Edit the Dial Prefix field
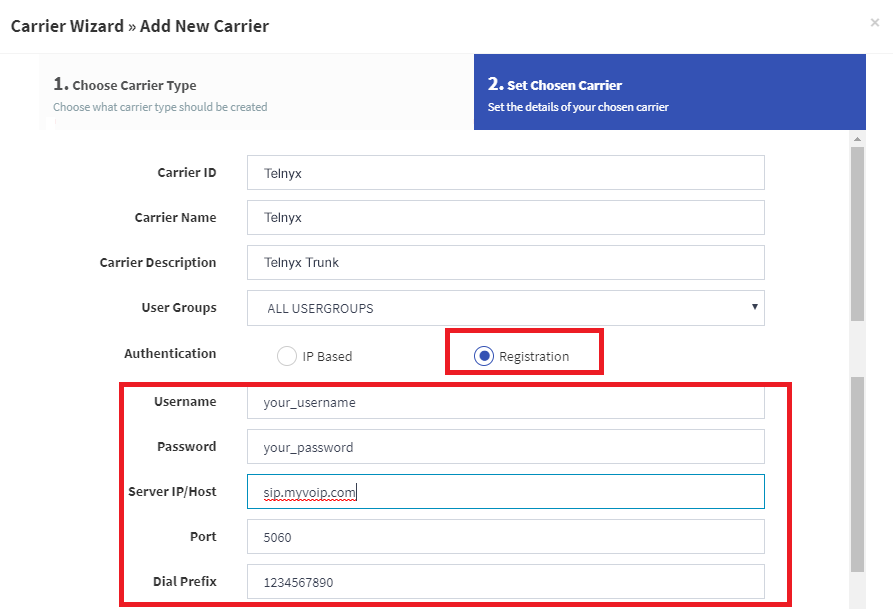The image size is (893, 609). [x=506, y=582]
